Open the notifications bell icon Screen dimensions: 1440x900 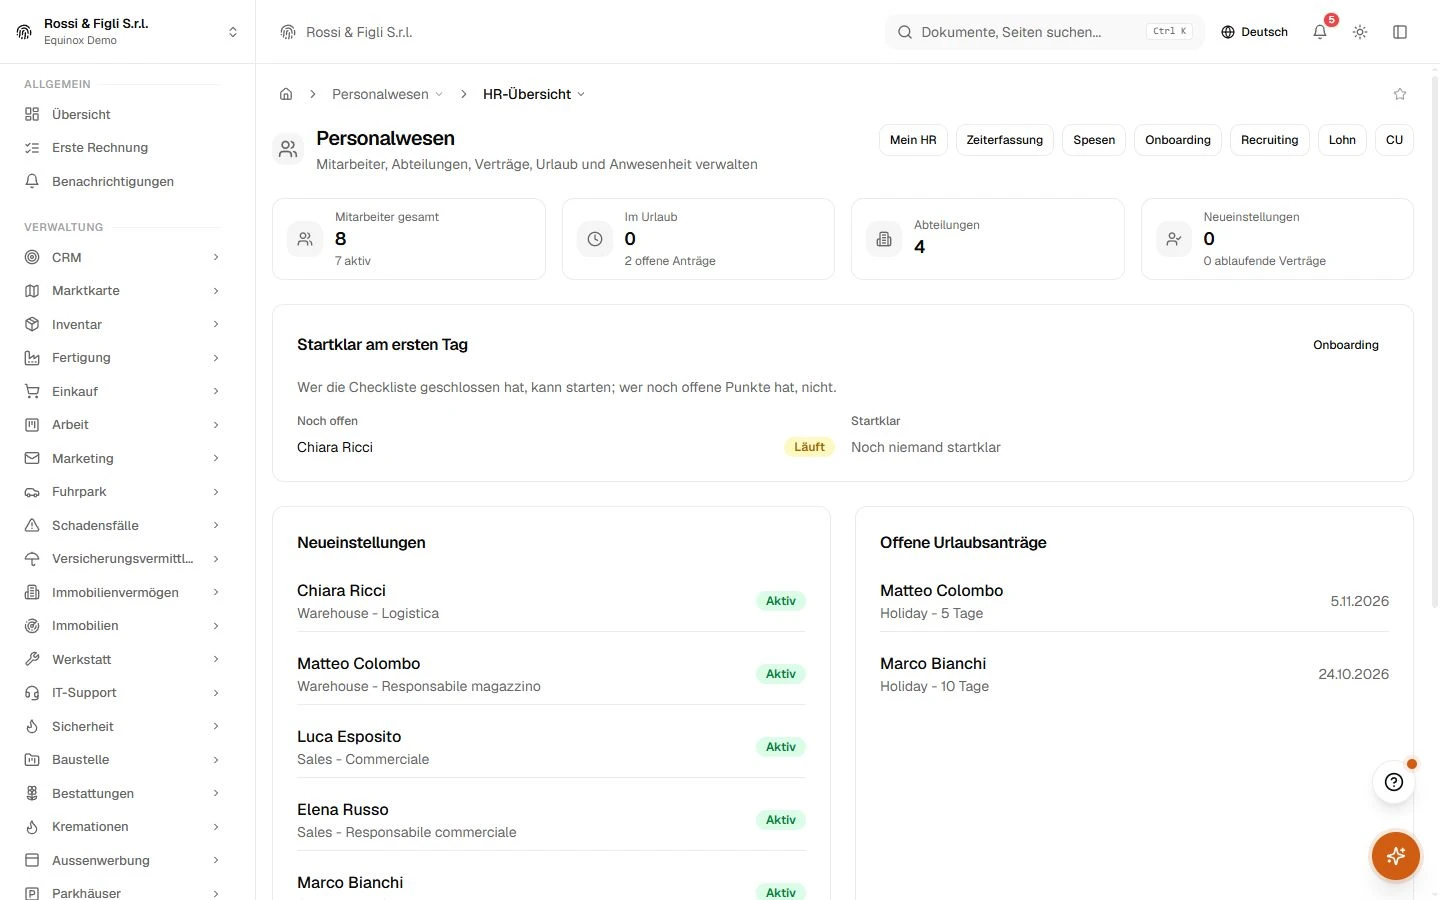(1320, 32)
